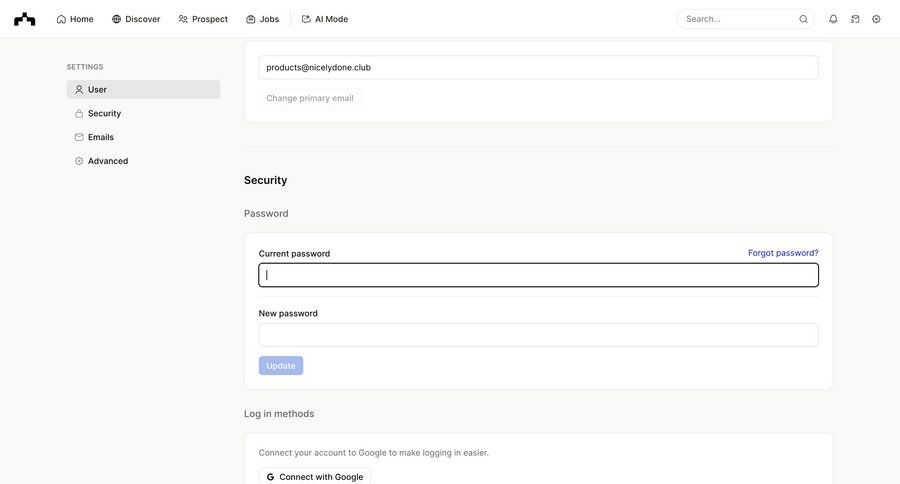Click the Current password field
Image resolution: width=900 pixels, height=484 pixels.
pyautogui.click(x=538, y=275)
